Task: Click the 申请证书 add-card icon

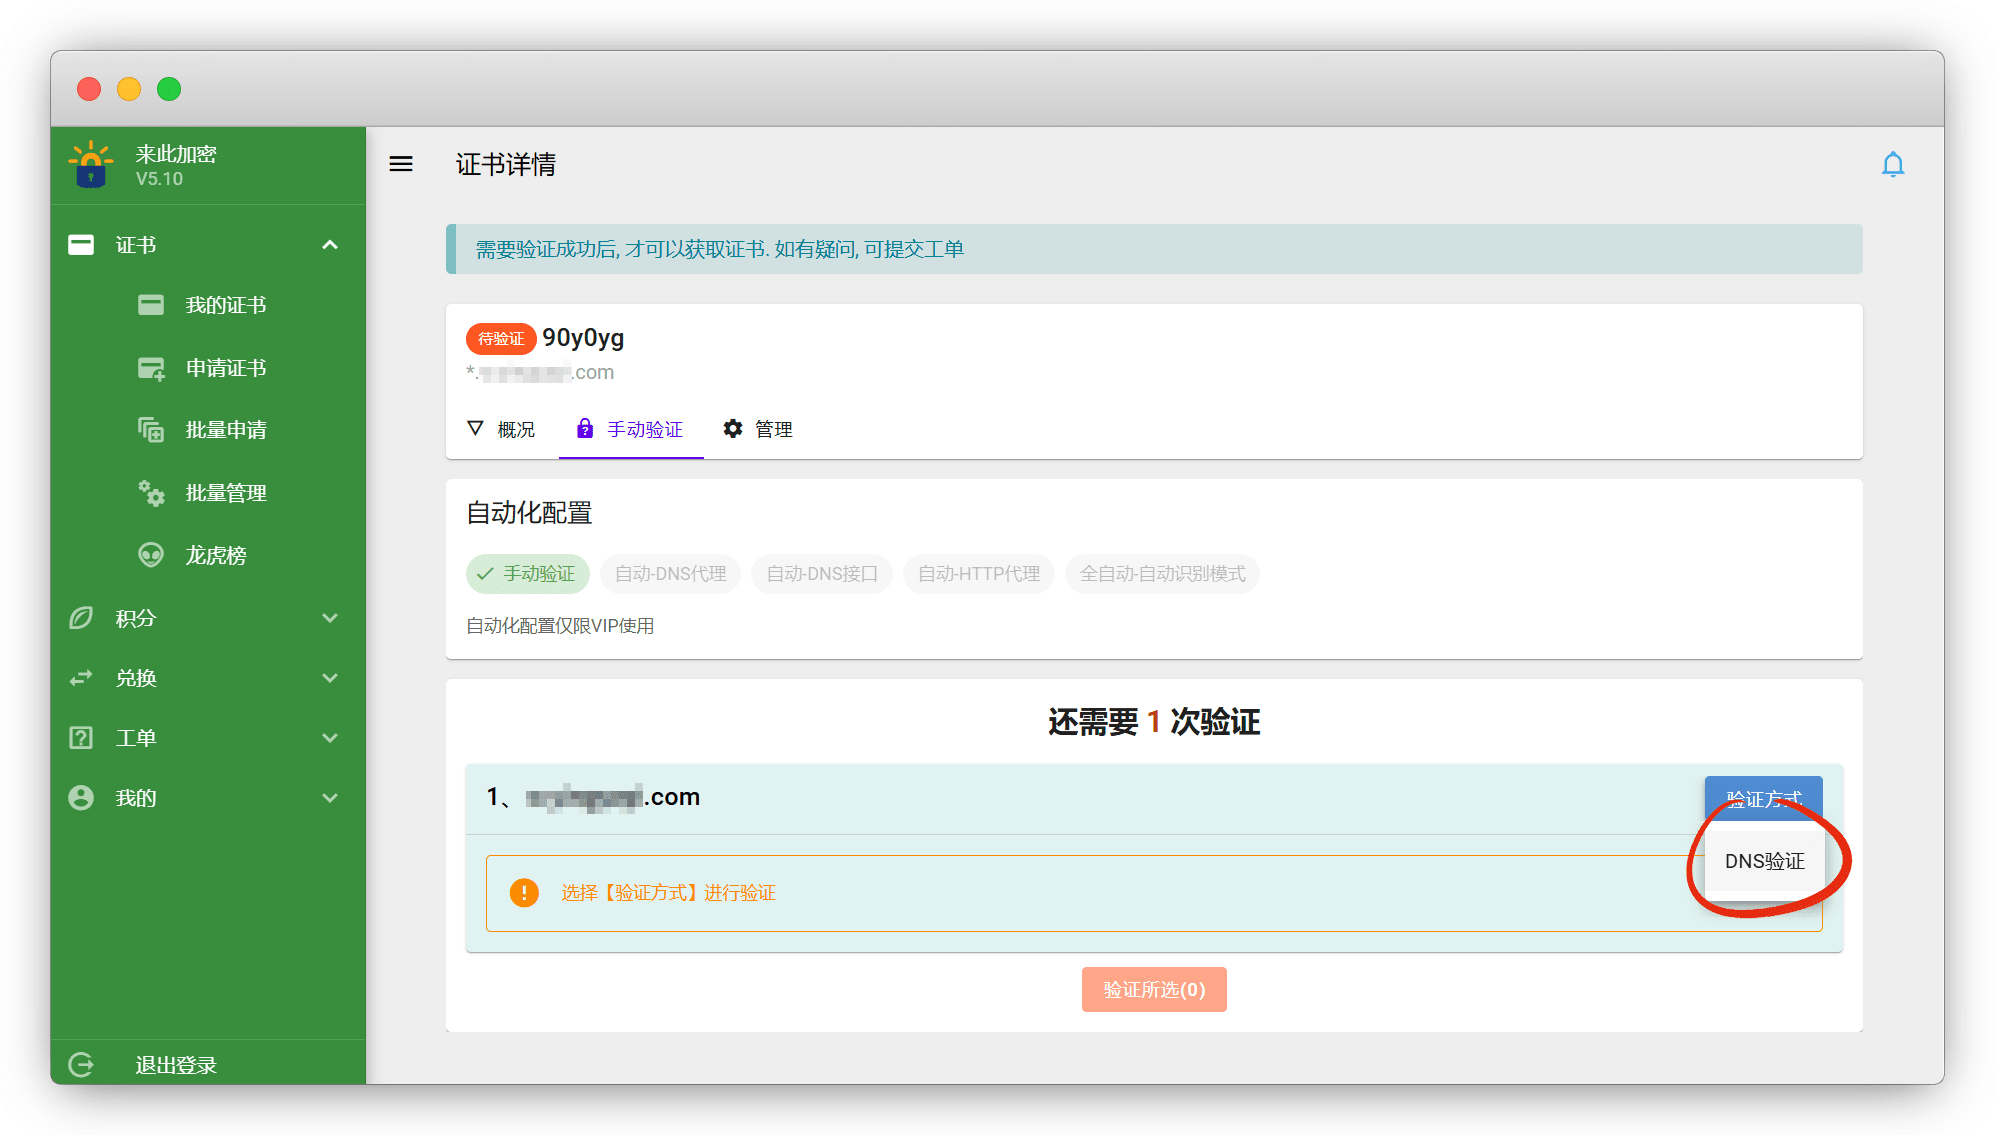Action: click(x=151, y=368)
